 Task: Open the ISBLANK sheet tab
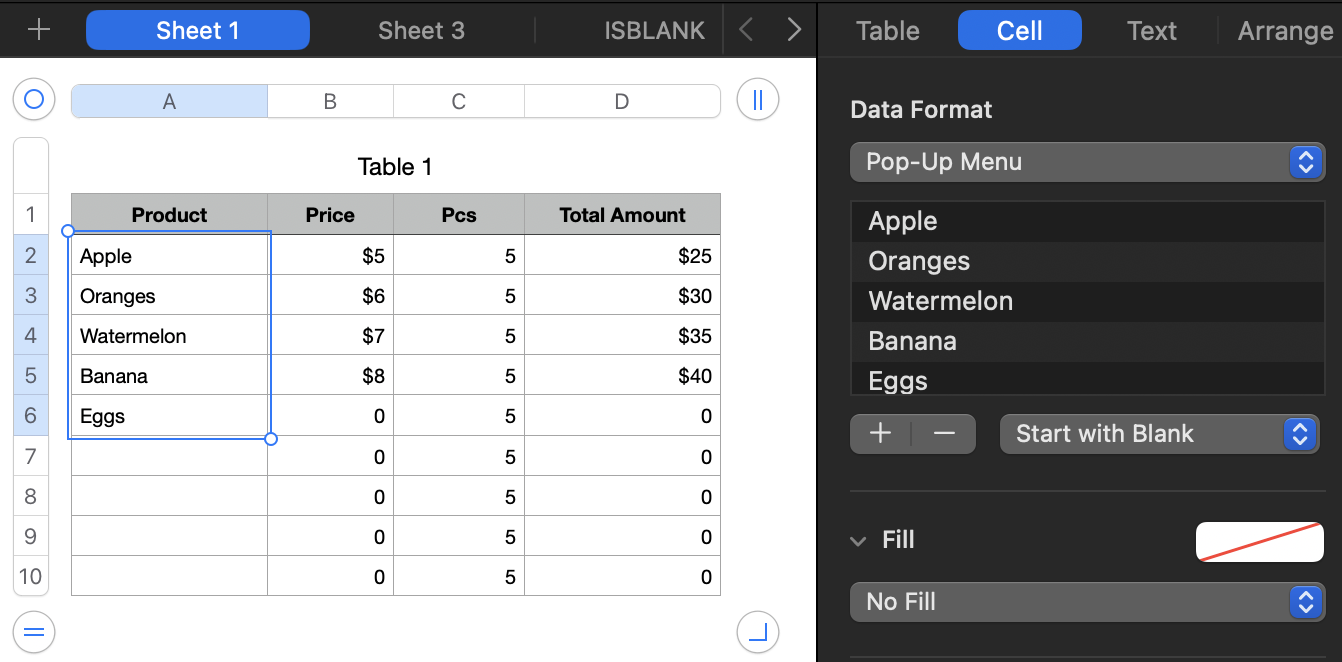tap(654, 30)
